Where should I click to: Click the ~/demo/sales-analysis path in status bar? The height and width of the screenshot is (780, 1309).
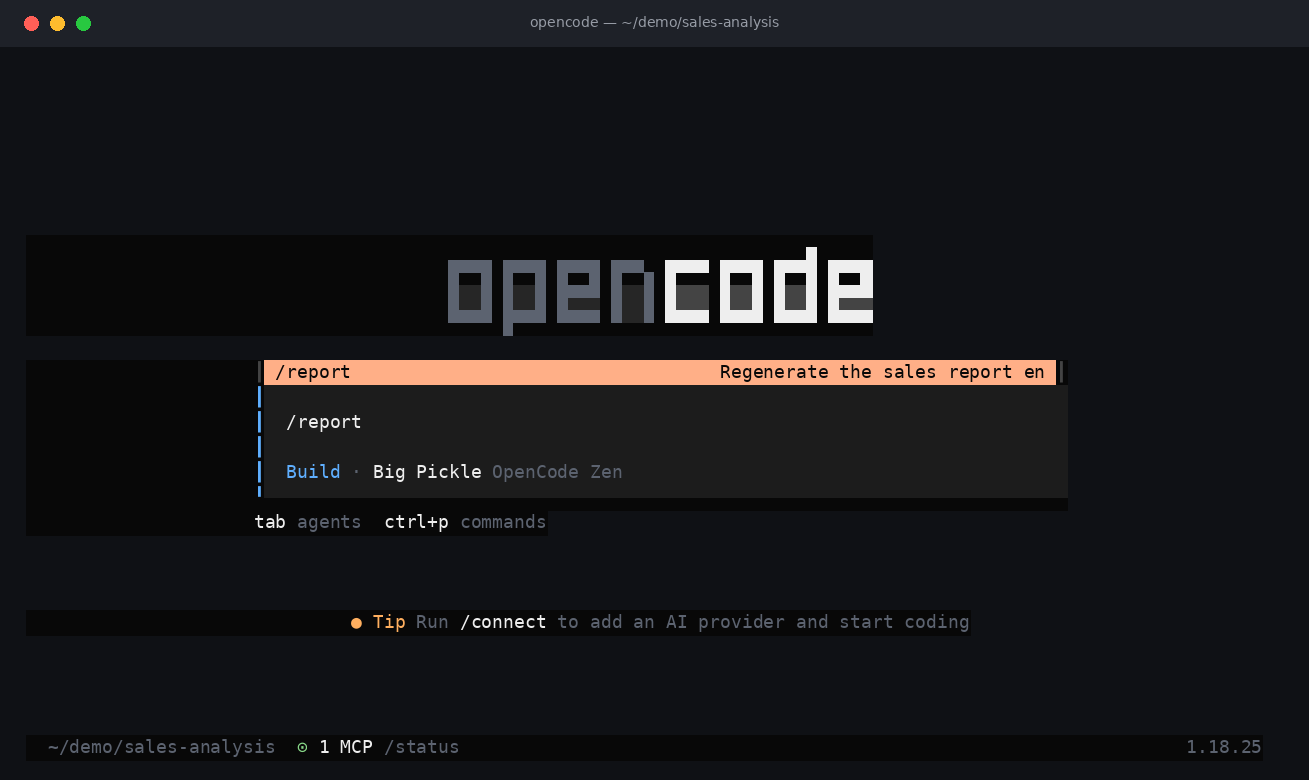click(x=161, y=747)
